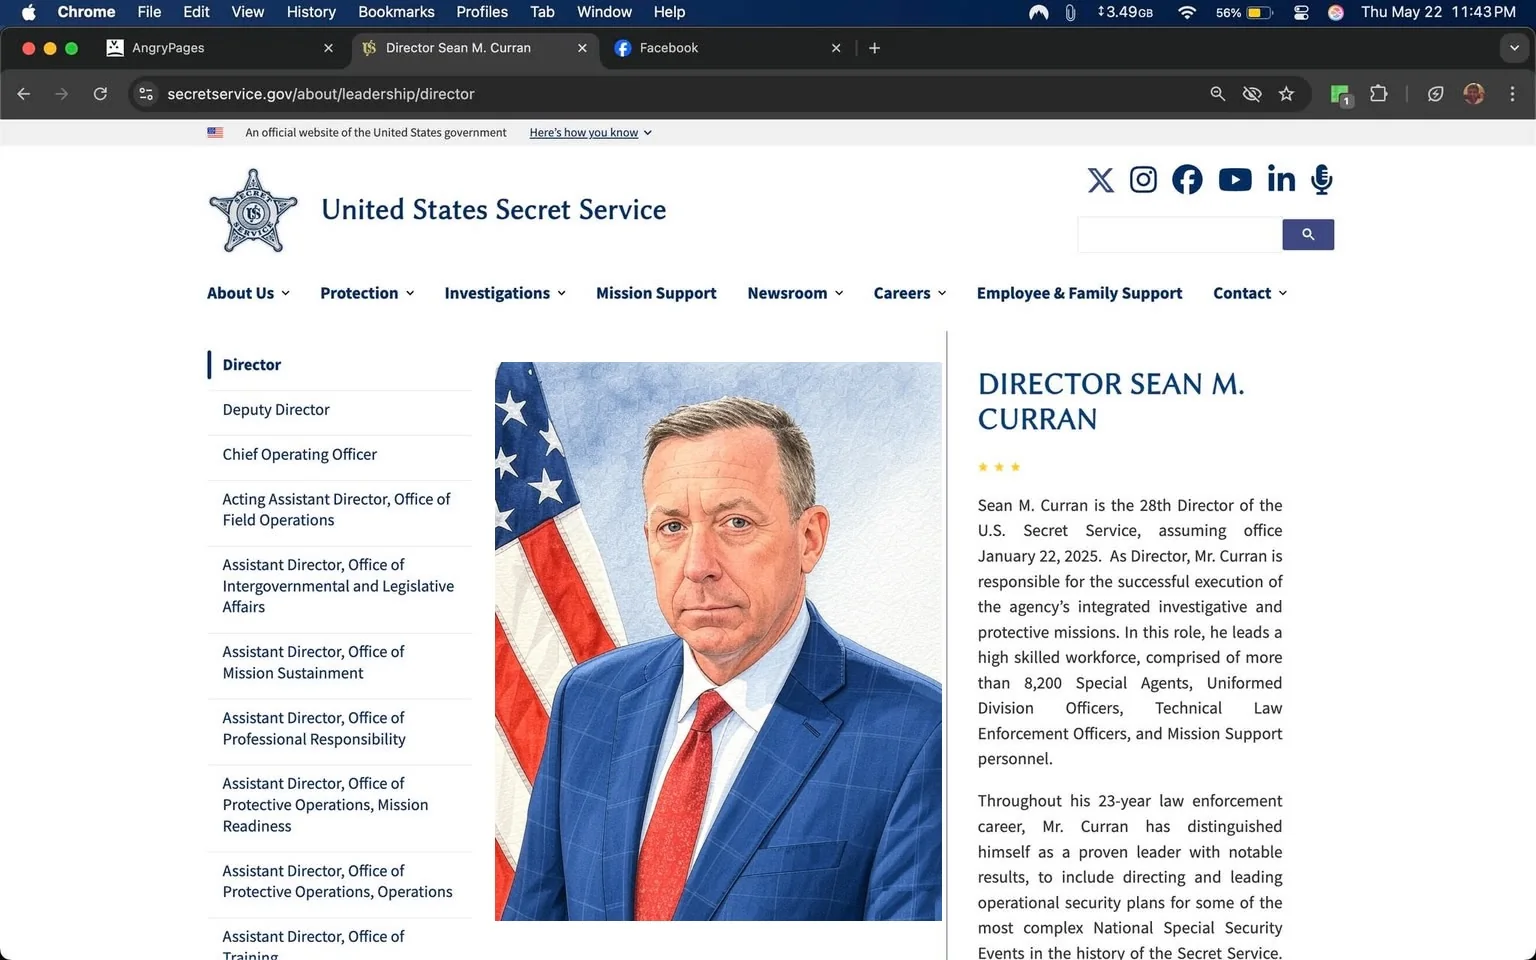Open the Secret Service Facebook icon in the page header
The image size is (1536, 960).
(1187, 180)
